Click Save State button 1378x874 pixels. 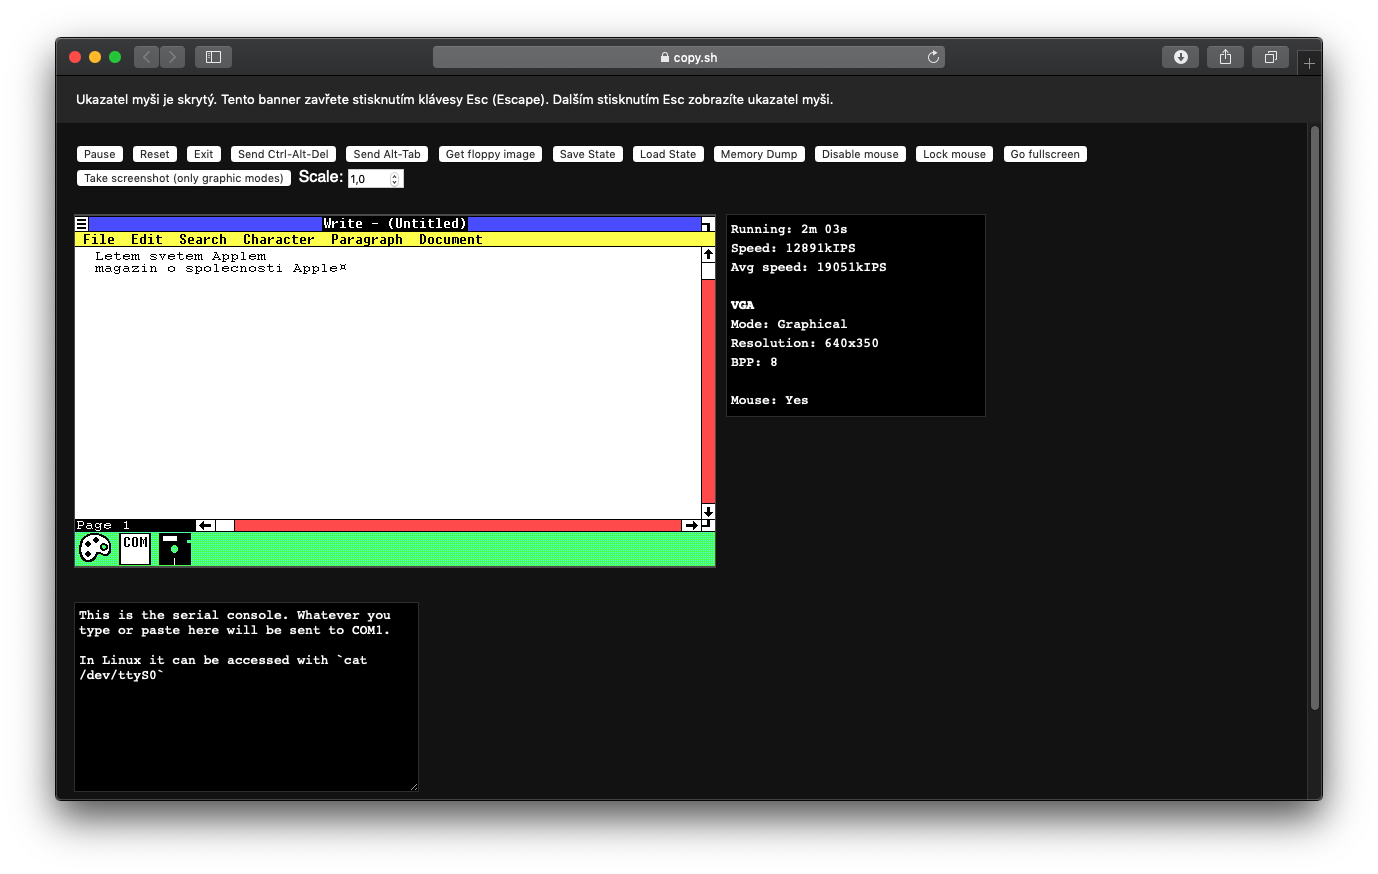(x=587, y=154)
